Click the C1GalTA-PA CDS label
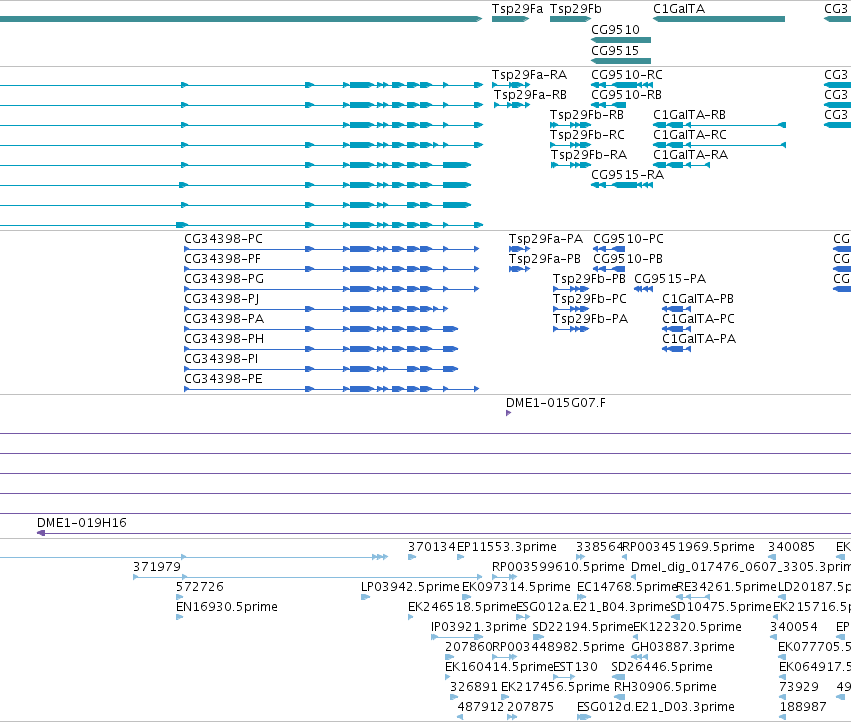The height and width of the screenshot is (722, 851). [698, 339]
